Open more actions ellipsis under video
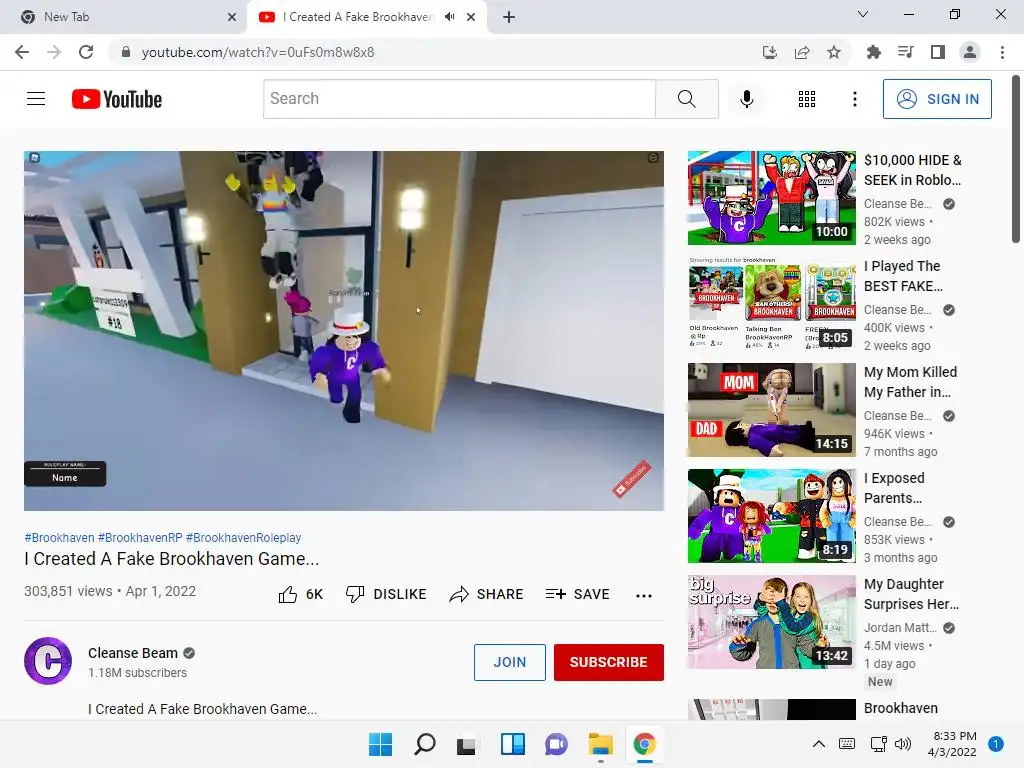The height and width of the screenshot is (768, 1024). (643, 595)
